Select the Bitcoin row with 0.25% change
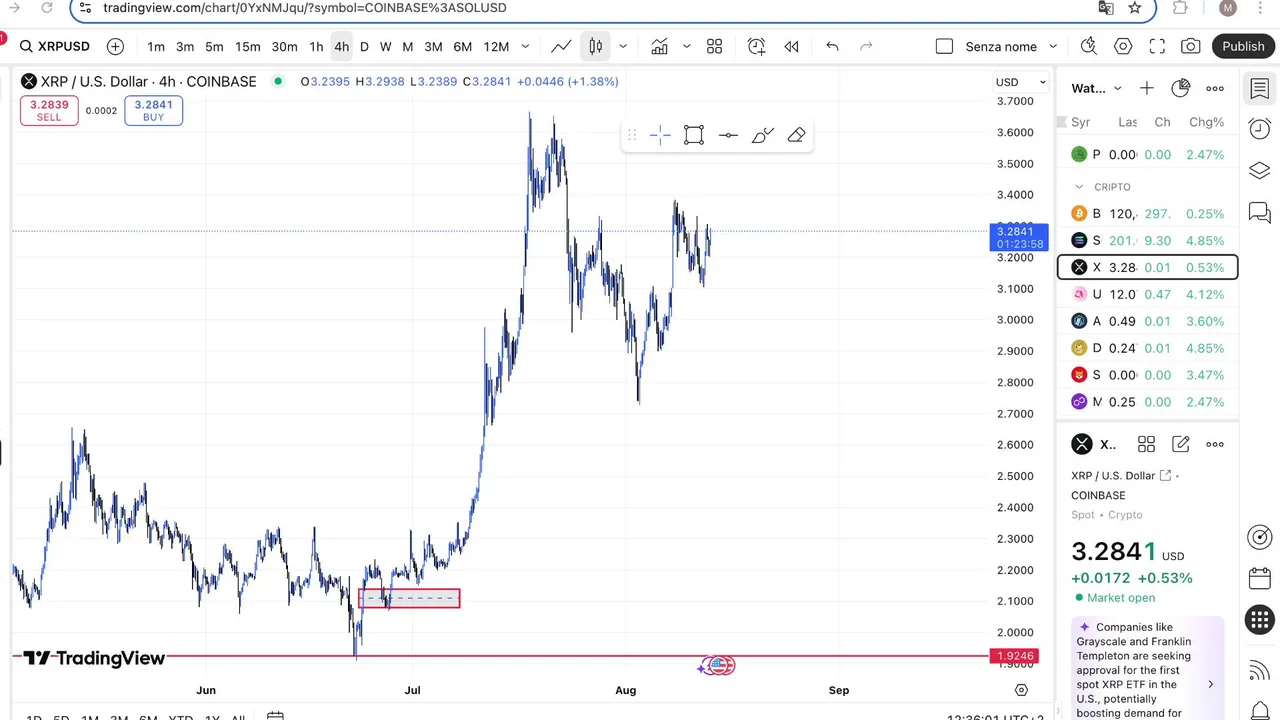Screen dimensions: 1280x720 (x=1148, y=214)
